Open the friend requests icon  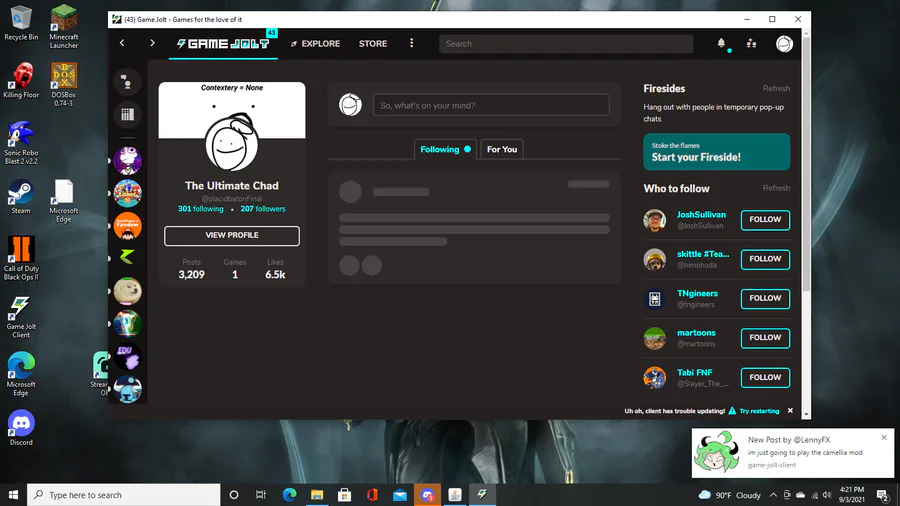tap(751, 43)
